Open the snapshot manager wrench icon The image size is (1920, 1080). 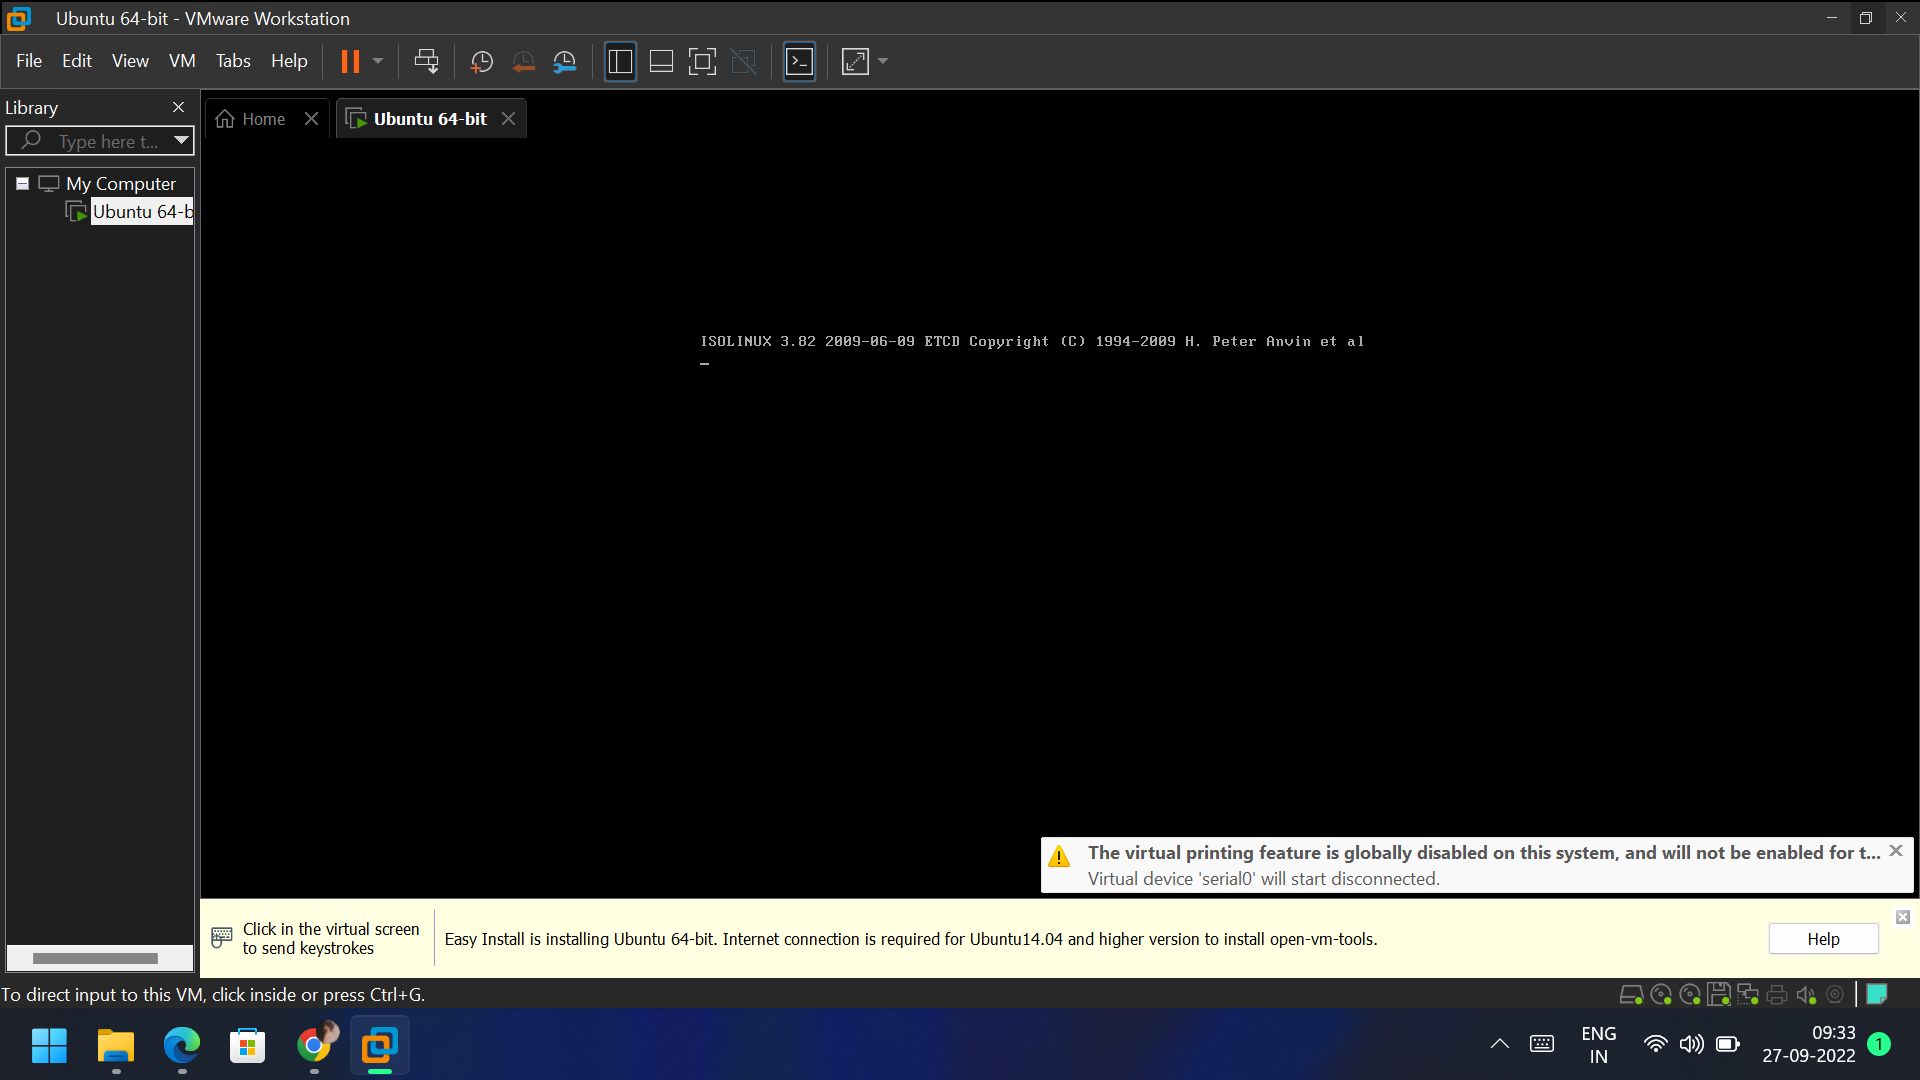(x=565, y=62)
